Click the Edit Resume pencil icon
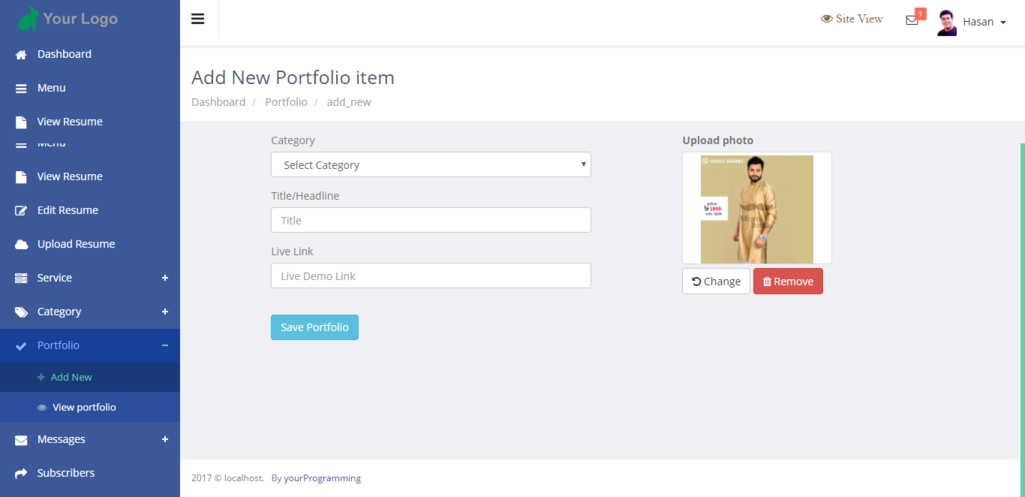This screenshot has height=497, width=1025. 21,211
